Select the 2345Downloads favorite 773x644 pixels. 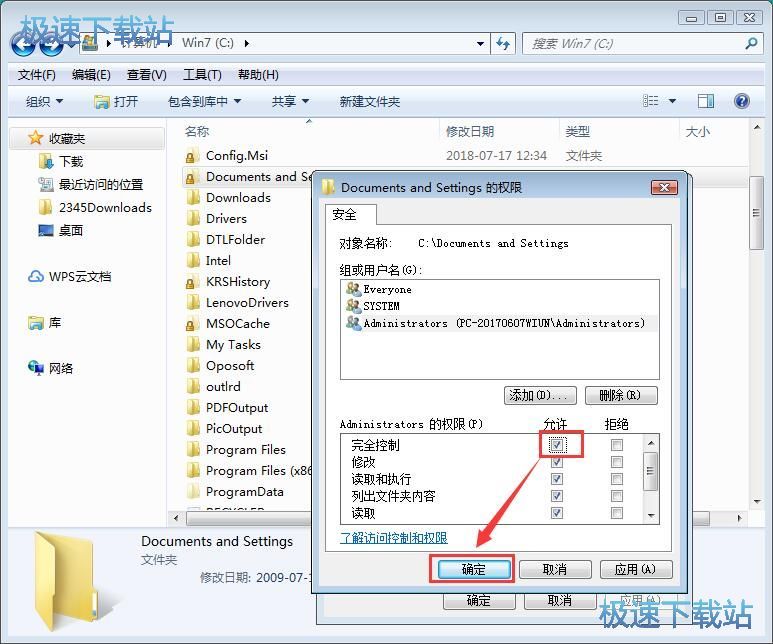coord(95,208)
